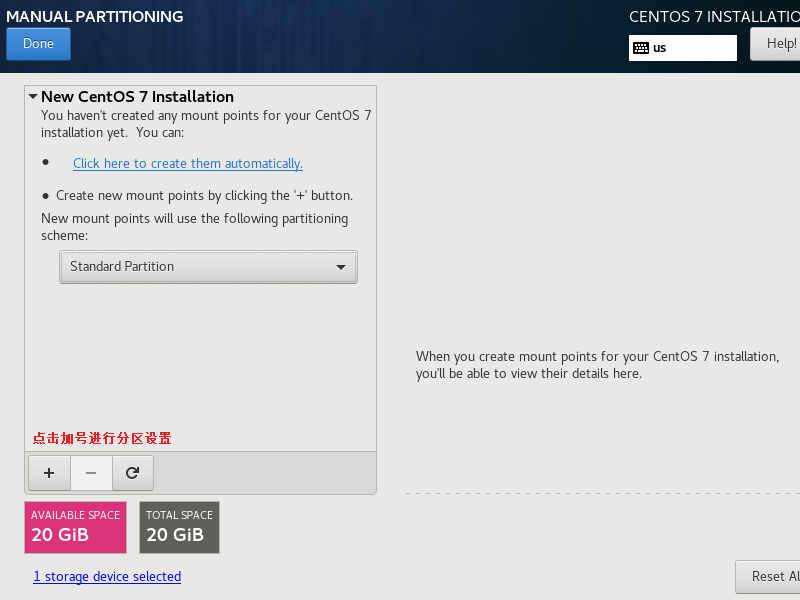Click here to create them automatically link
Screen dimensions: 800x600
[x=188, y=163]
